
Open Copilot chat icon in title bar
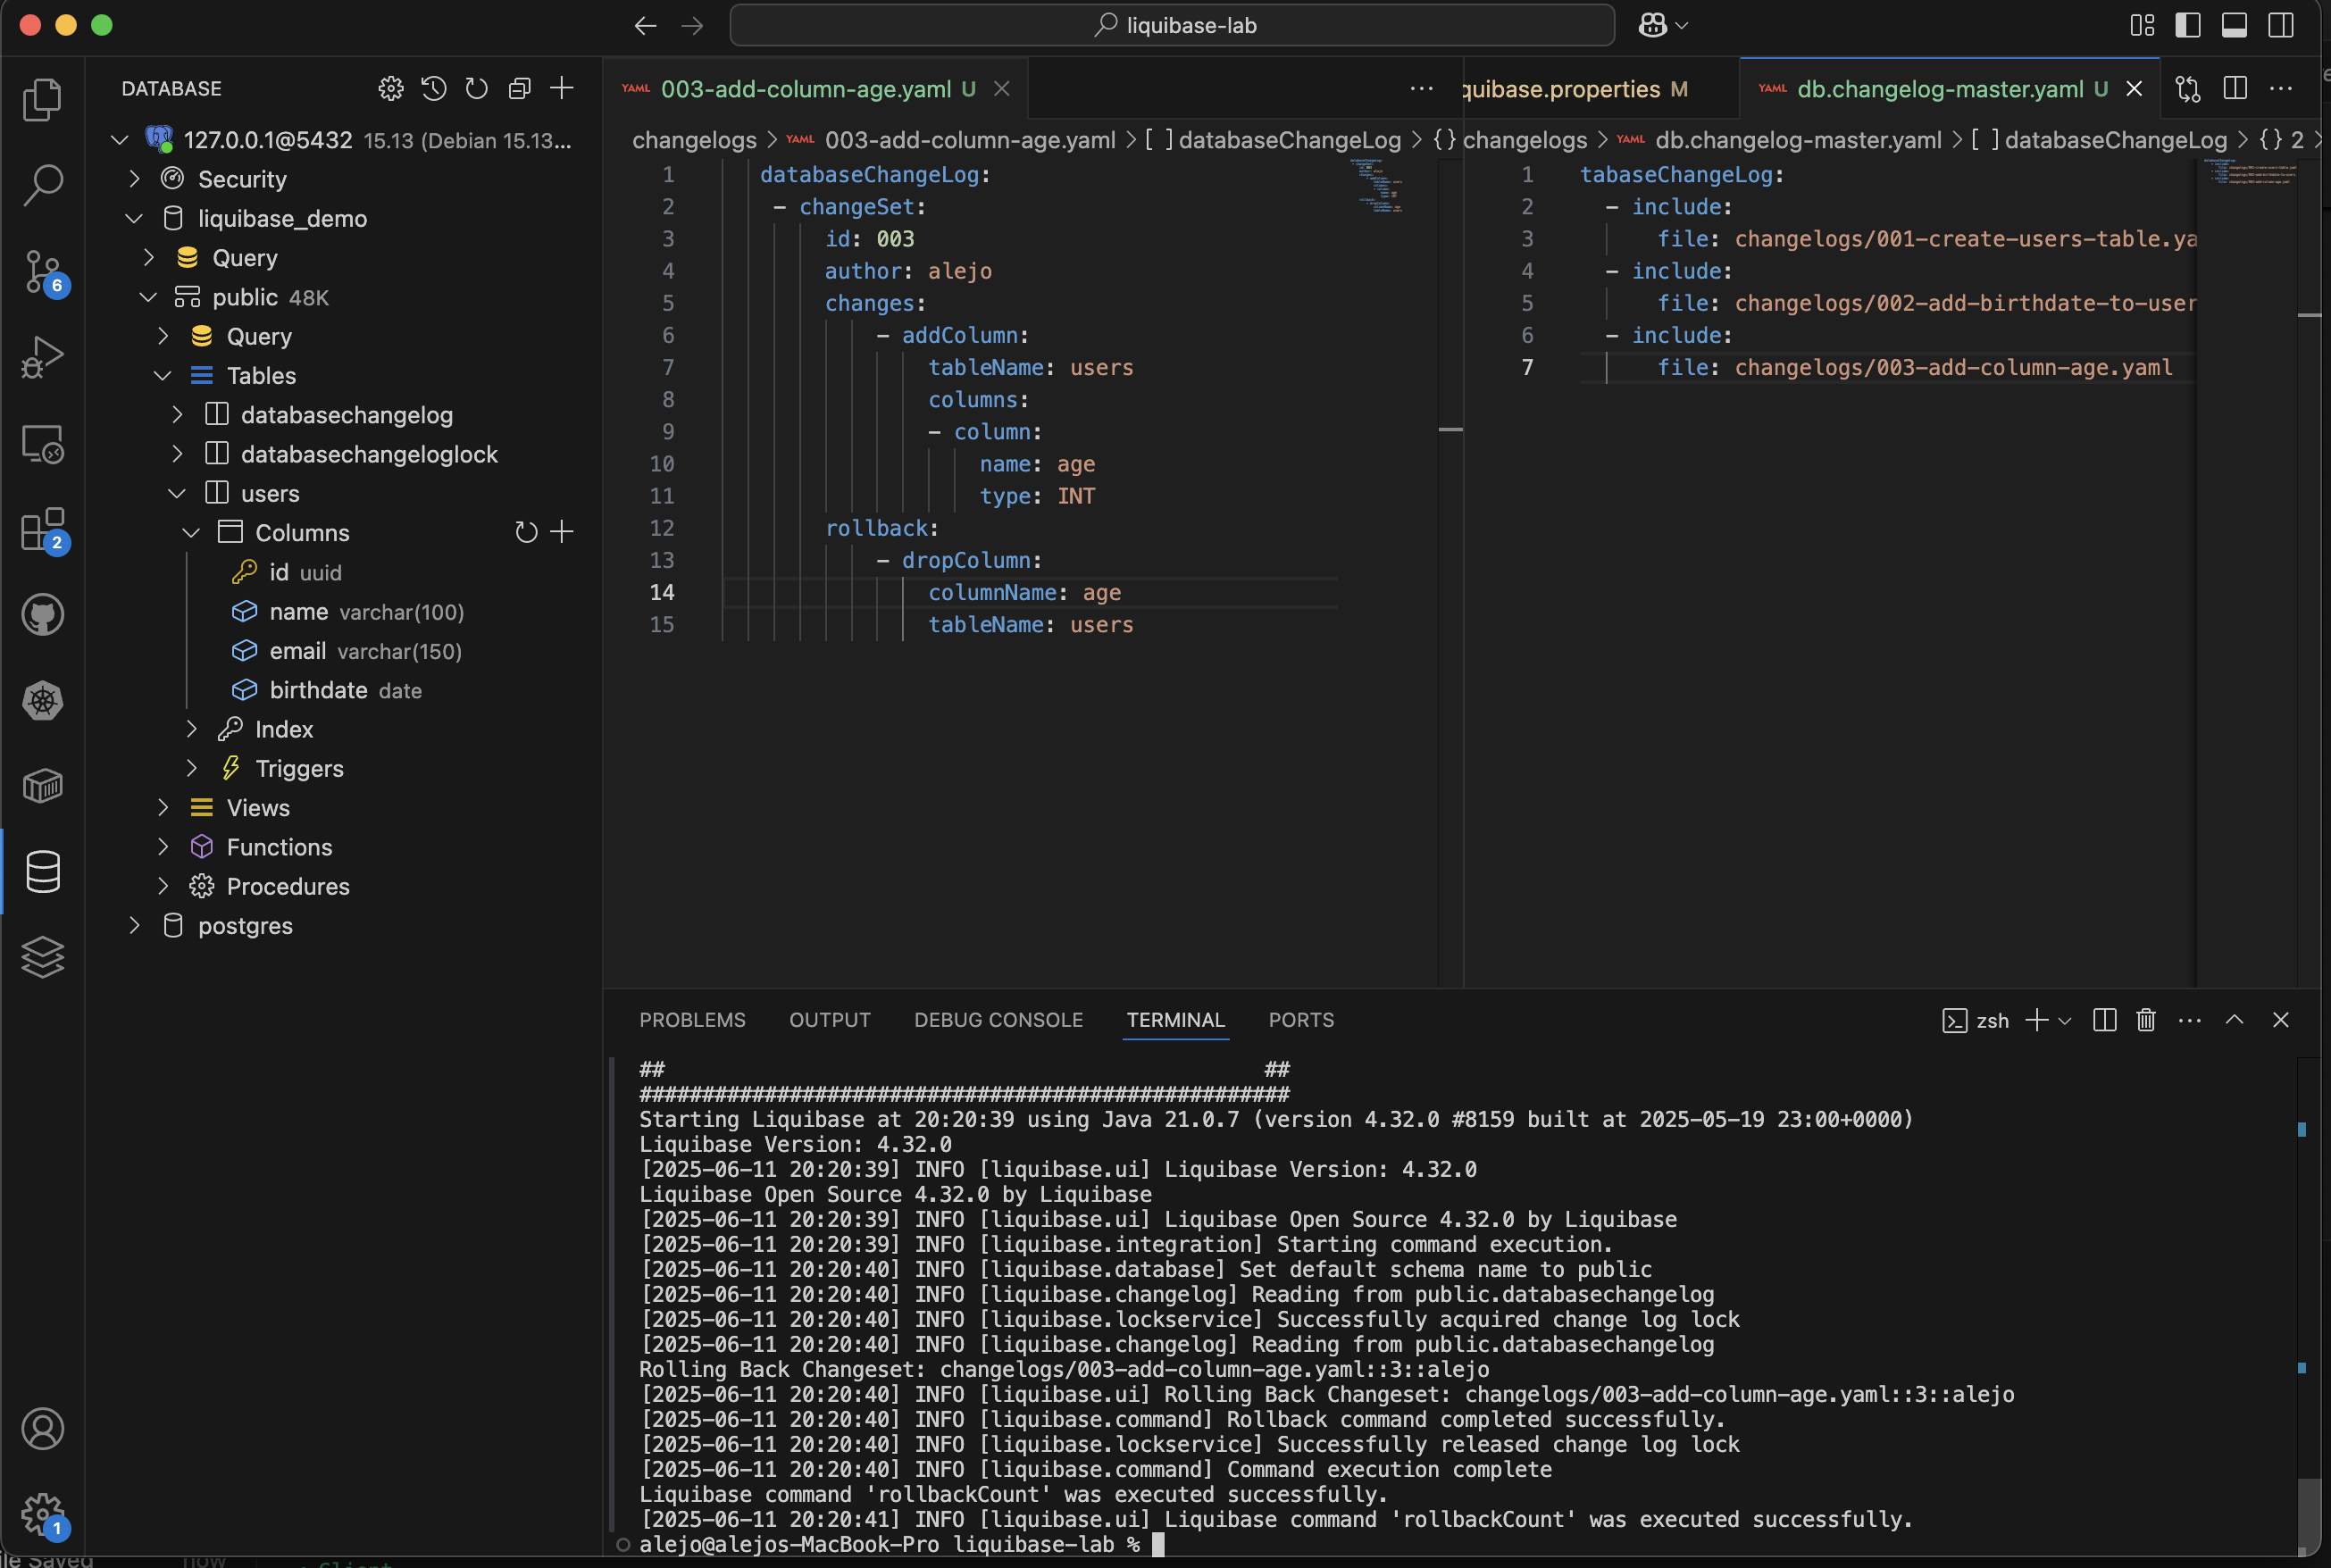point(1652,25)
